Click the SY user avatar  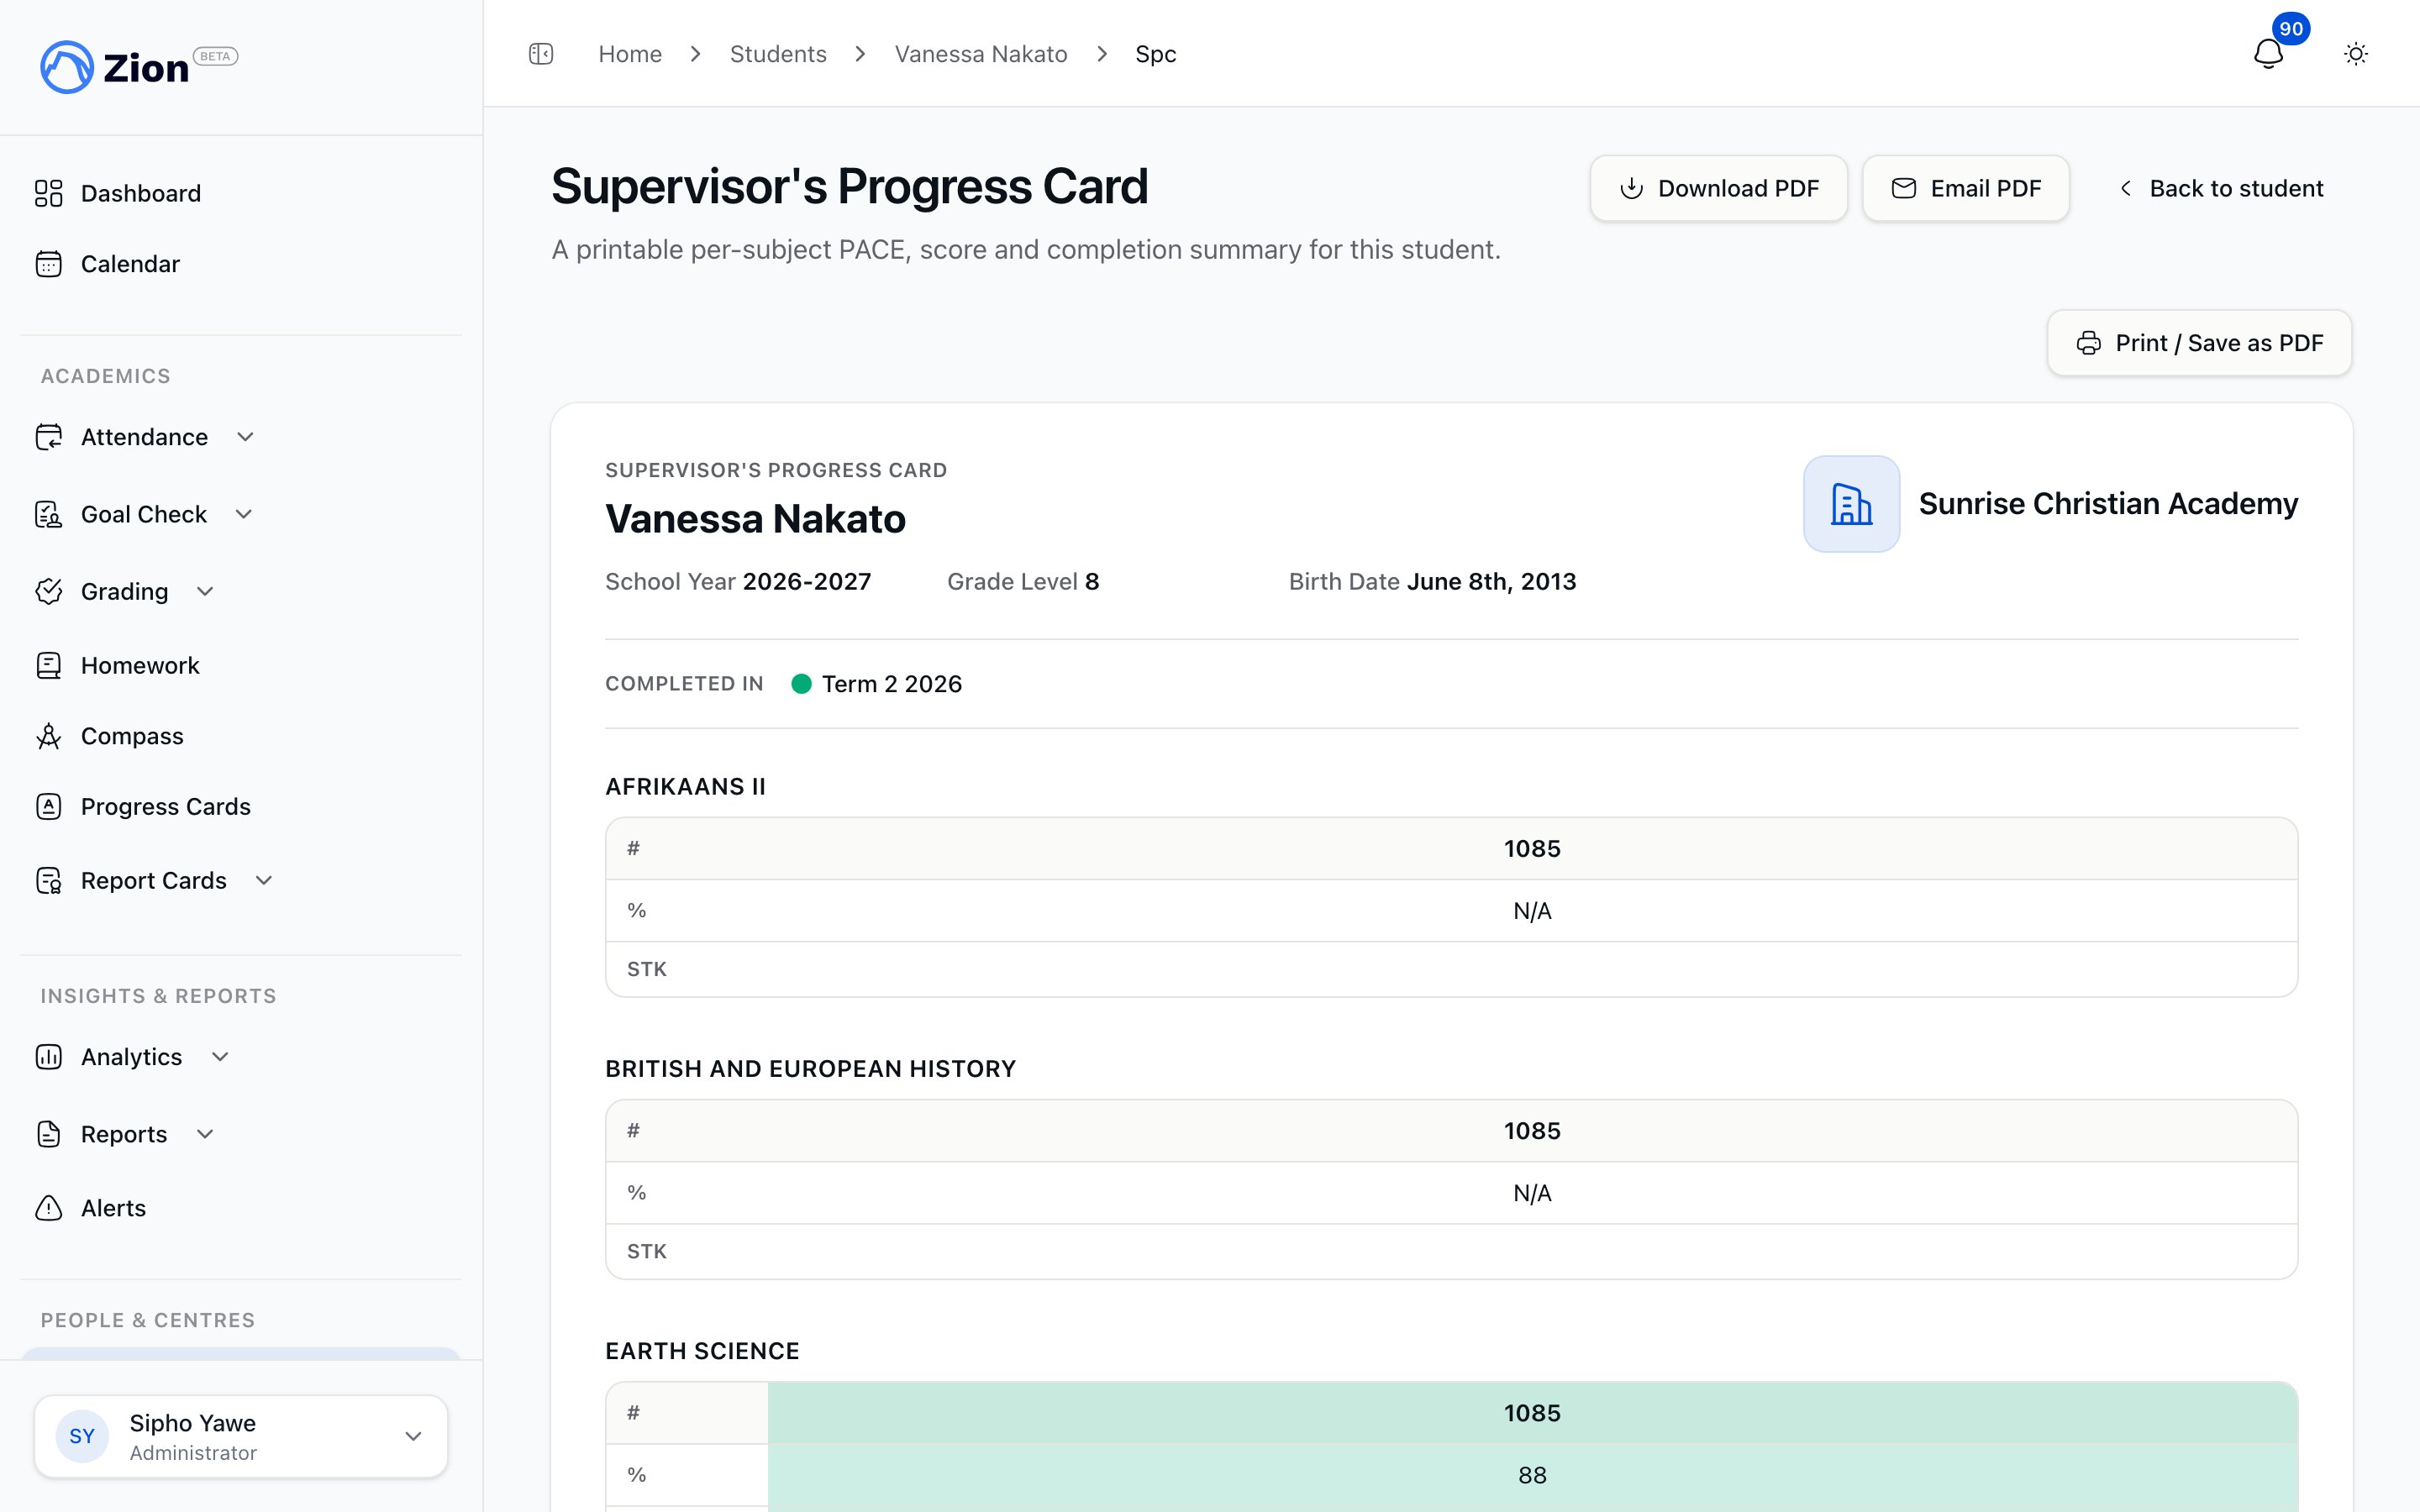coord(82,1436)
